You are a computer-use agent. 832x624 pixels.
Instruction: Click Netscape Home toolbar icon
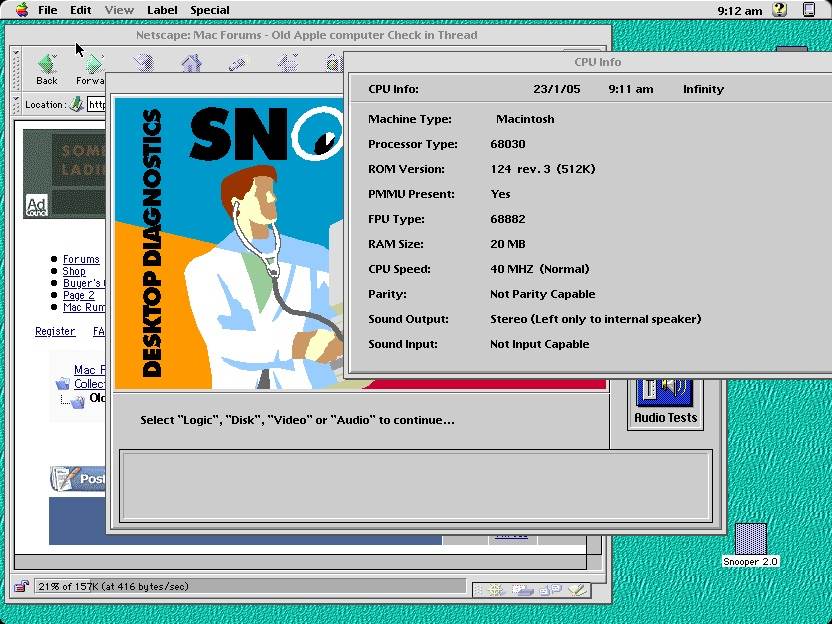point(191,63)
